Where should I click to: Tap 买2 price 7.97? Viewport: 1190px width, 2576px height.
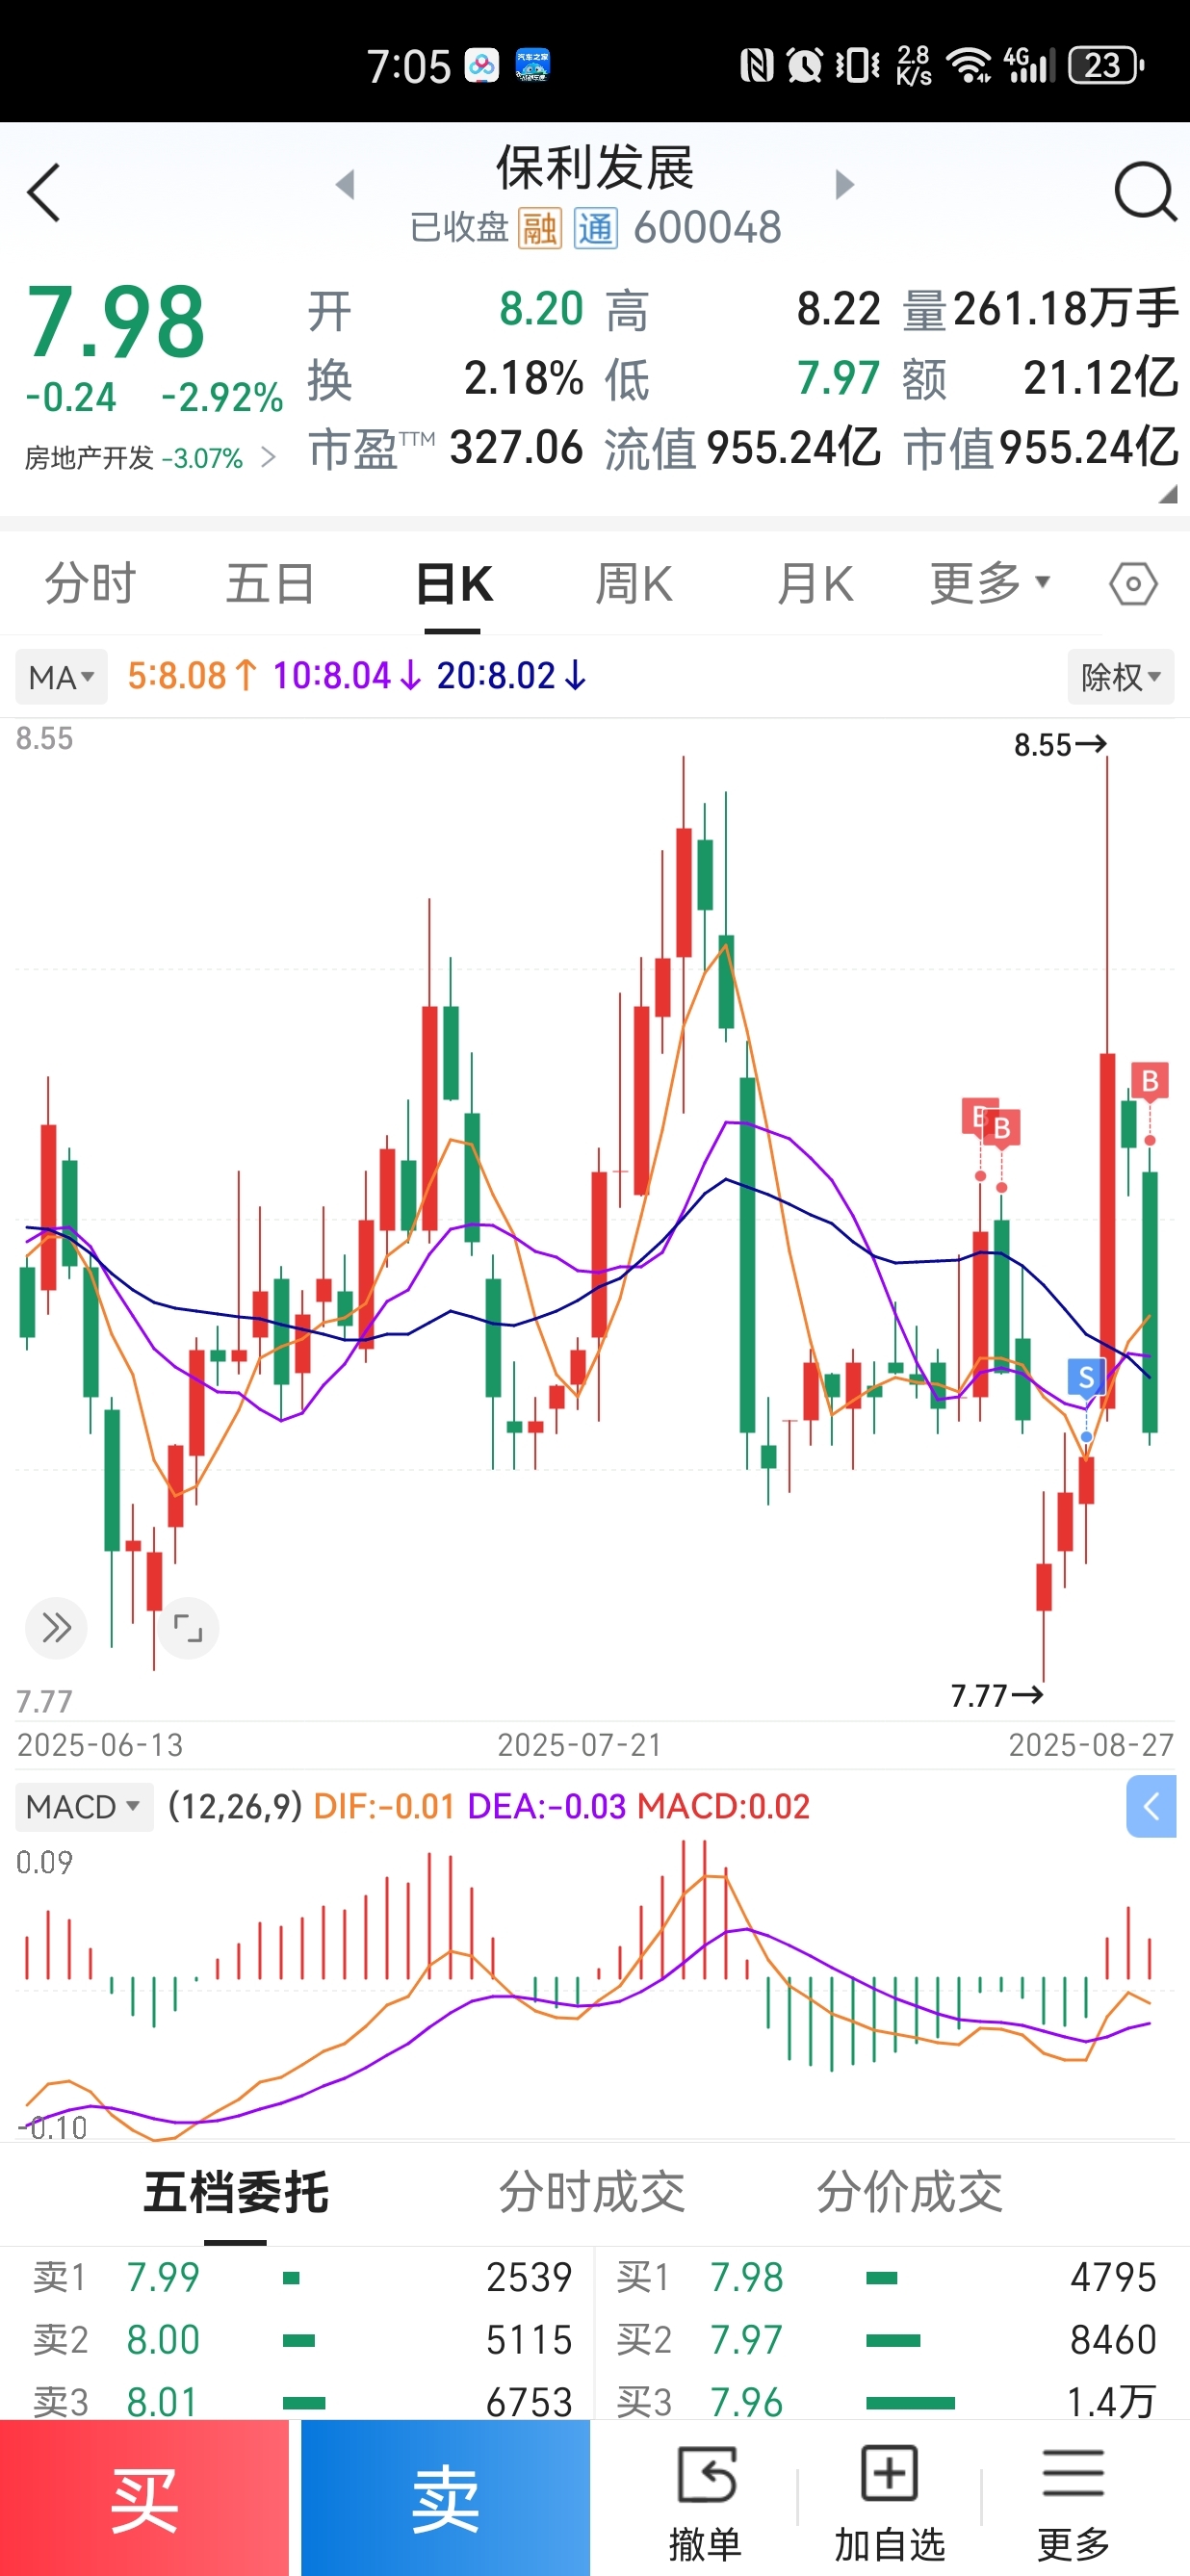(x=746, y=2340)
